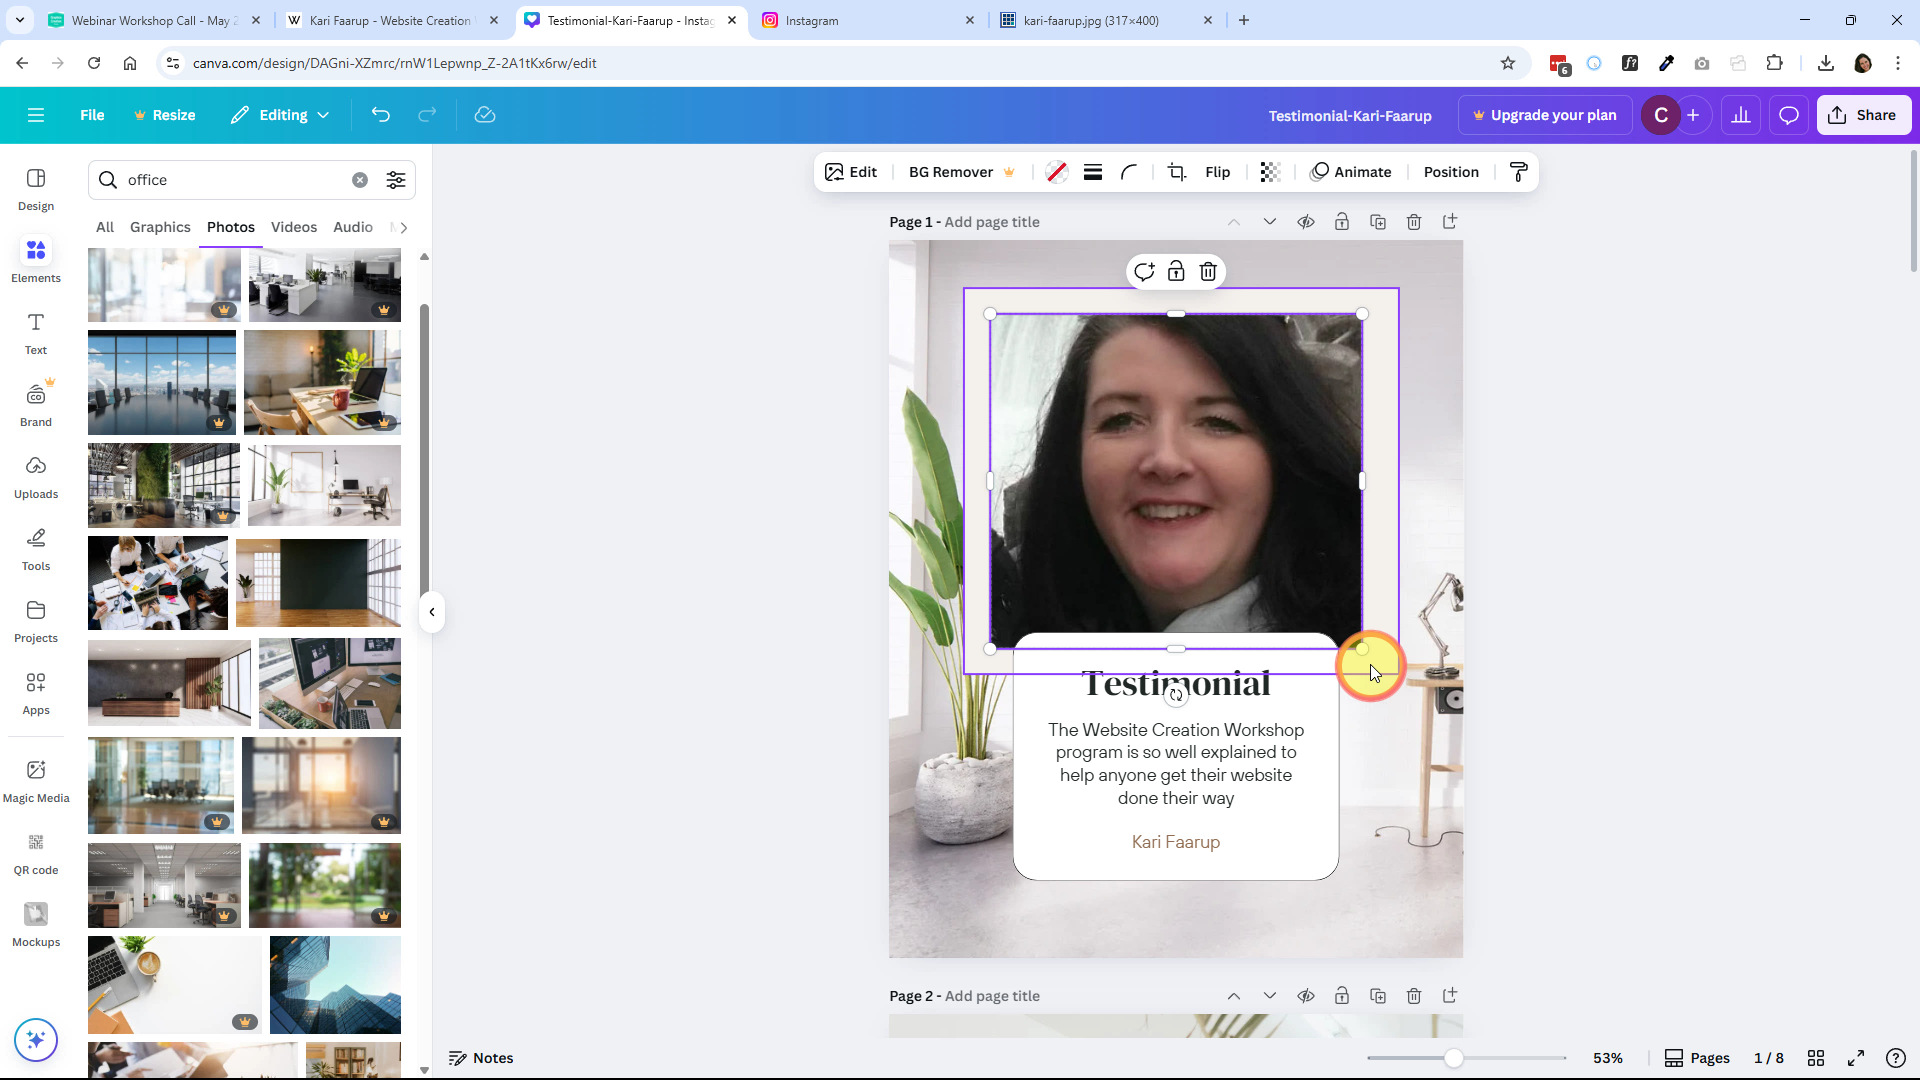Lock Page 1
Viewport: 1920px width, 1080px height.
[1342, 222]
